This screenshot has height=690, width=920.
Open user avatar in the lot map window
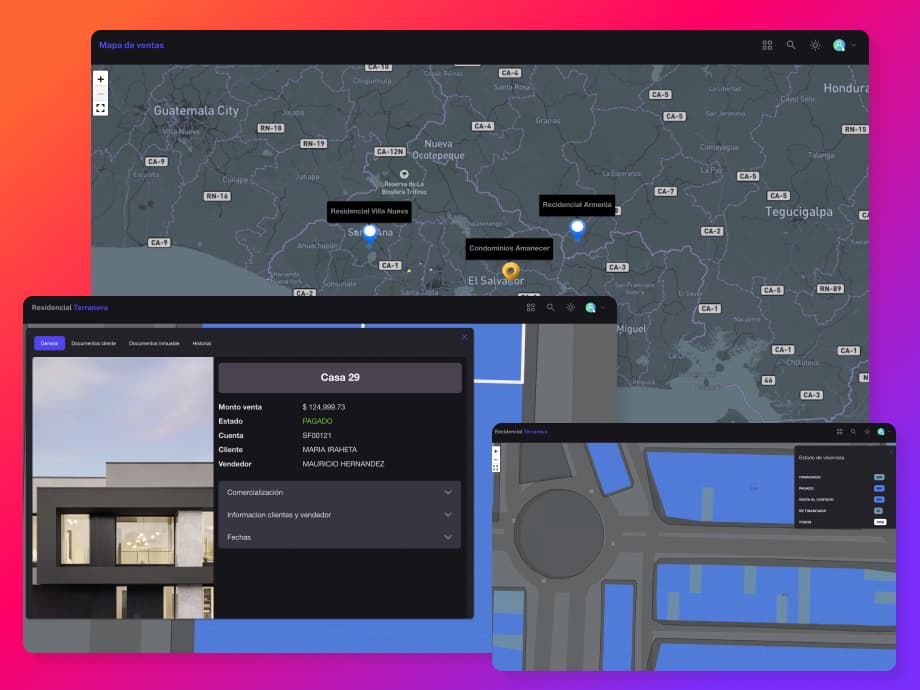[881, 432]
